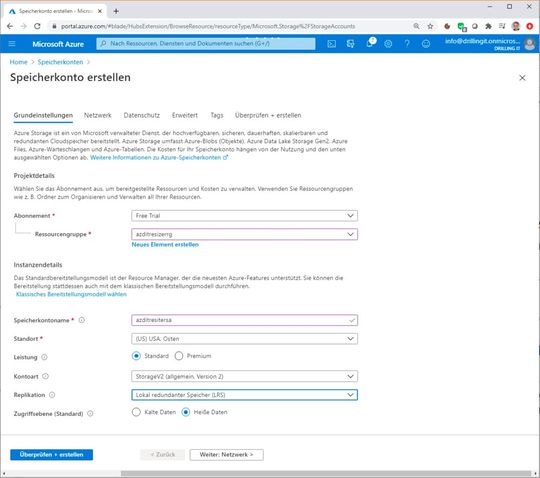Open Cloud Shell from the Azure header
Viewport: 540px width, 478px height.
coord(332,44)
